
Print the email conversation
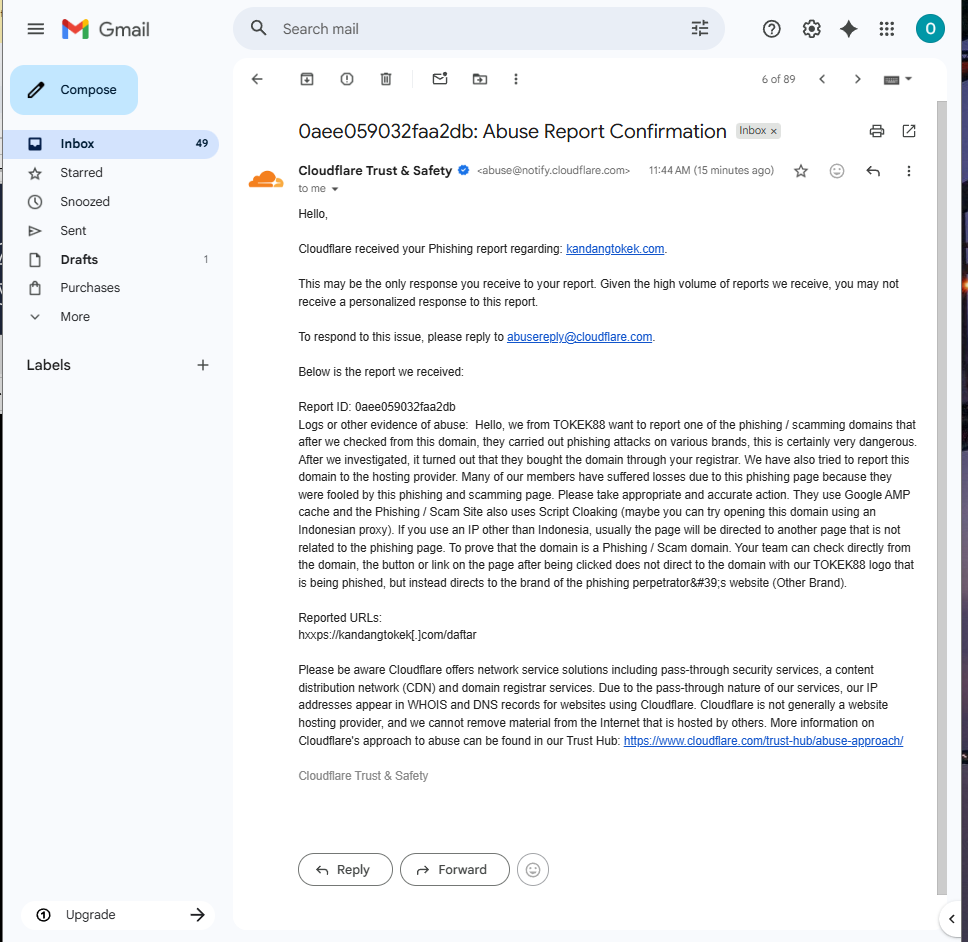point(877,131)
